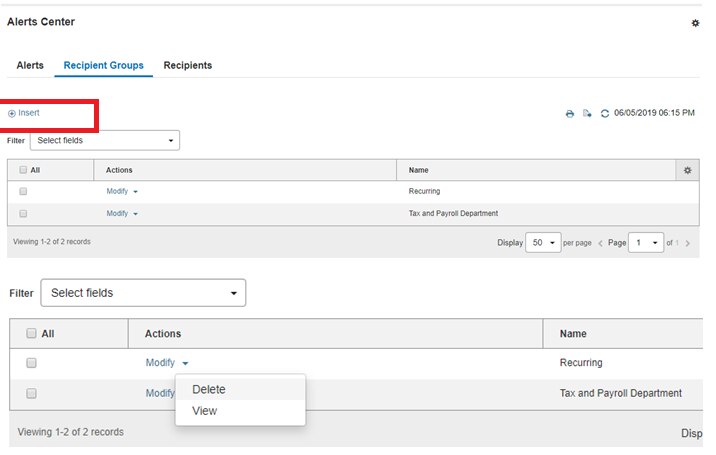Refresh the recipient groups list

605,114
